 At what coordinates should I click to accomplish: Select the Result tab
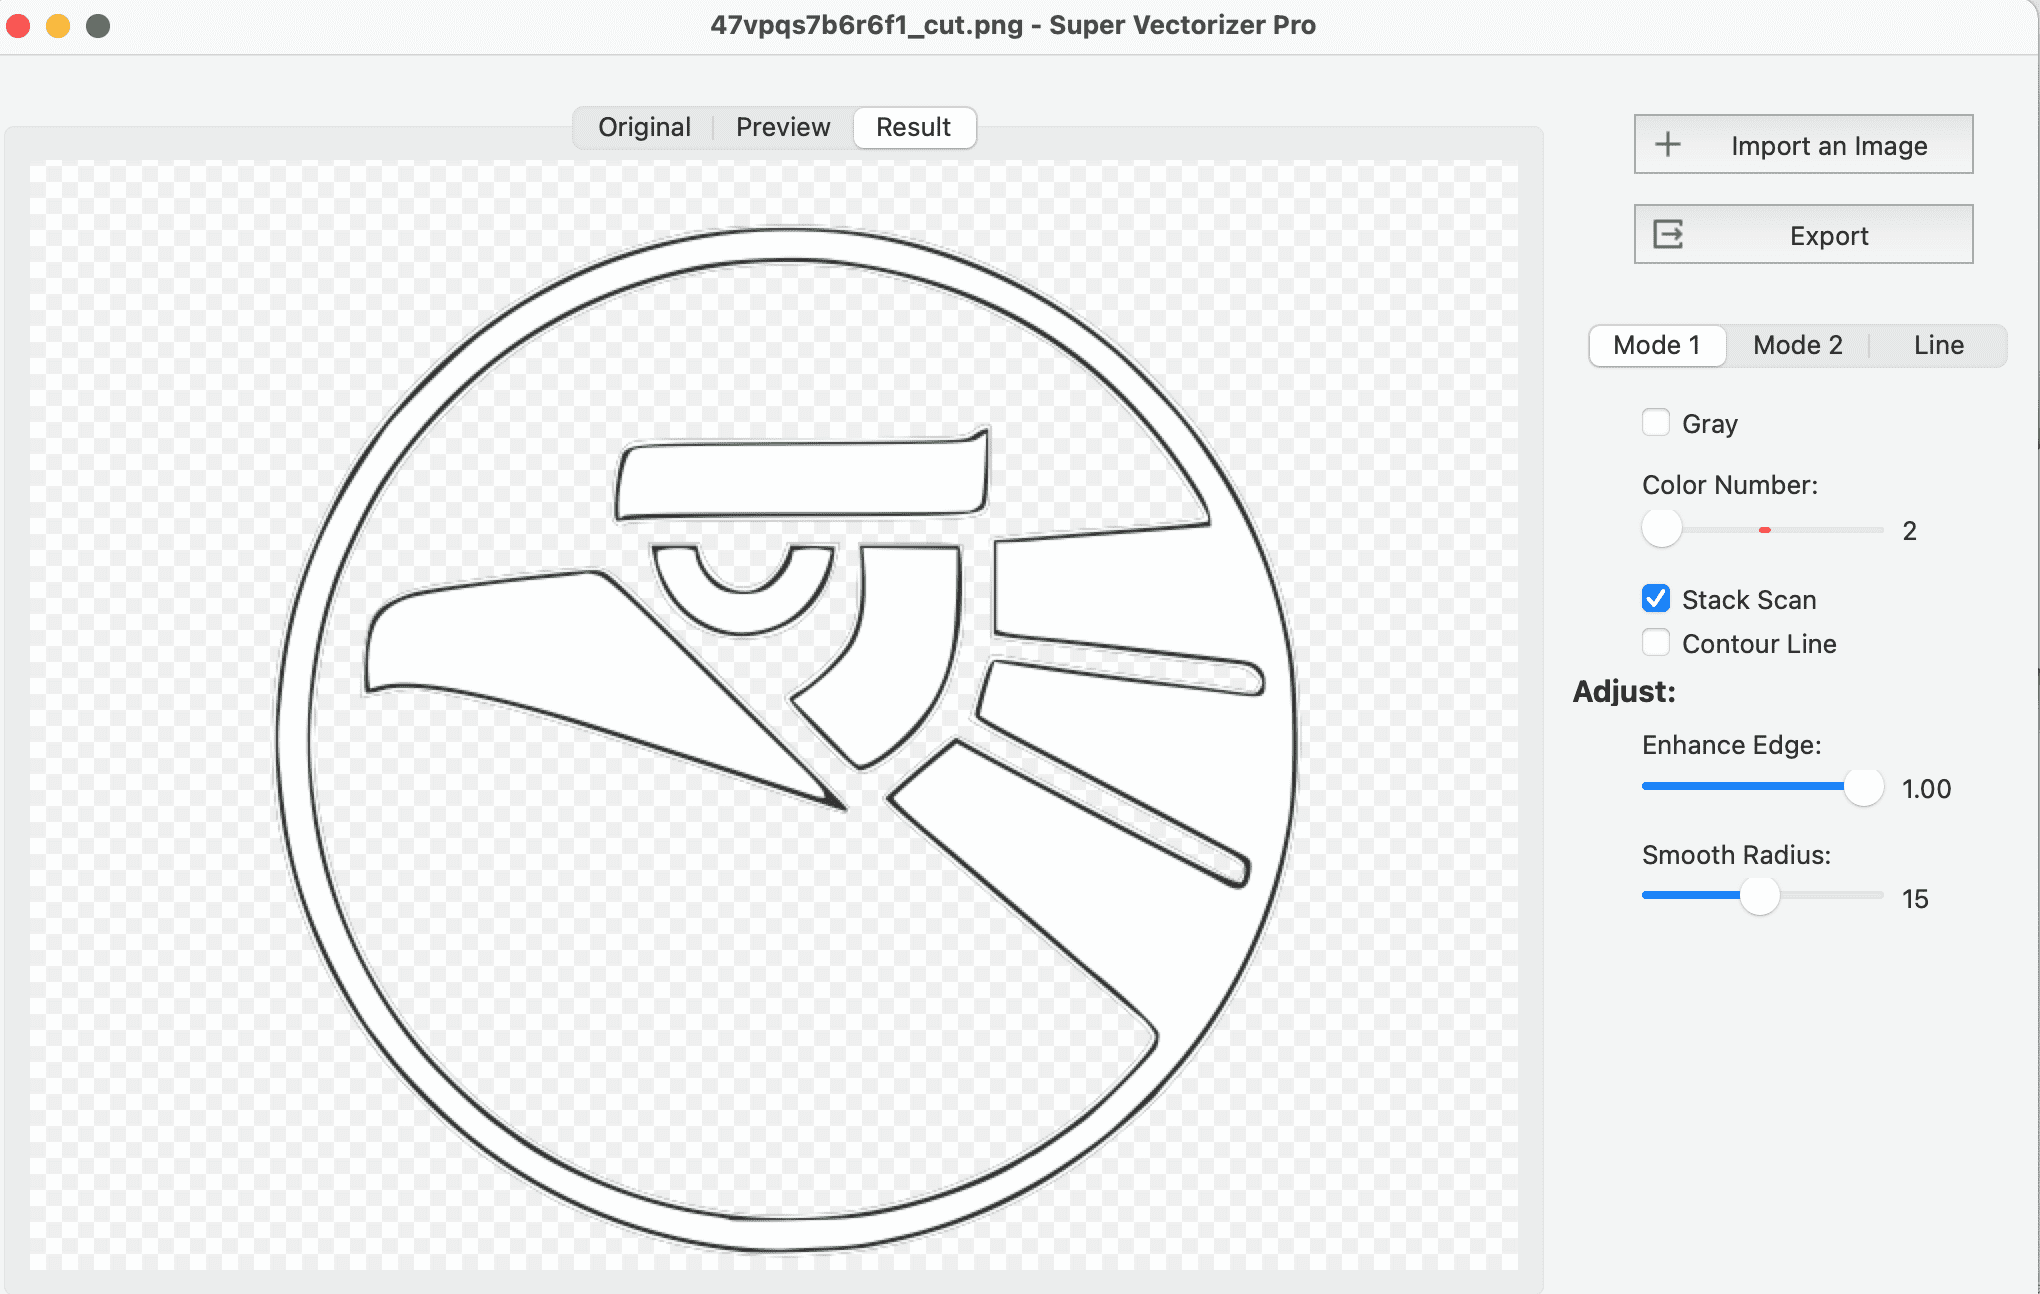pyautogui.click(x=914, y=127)
